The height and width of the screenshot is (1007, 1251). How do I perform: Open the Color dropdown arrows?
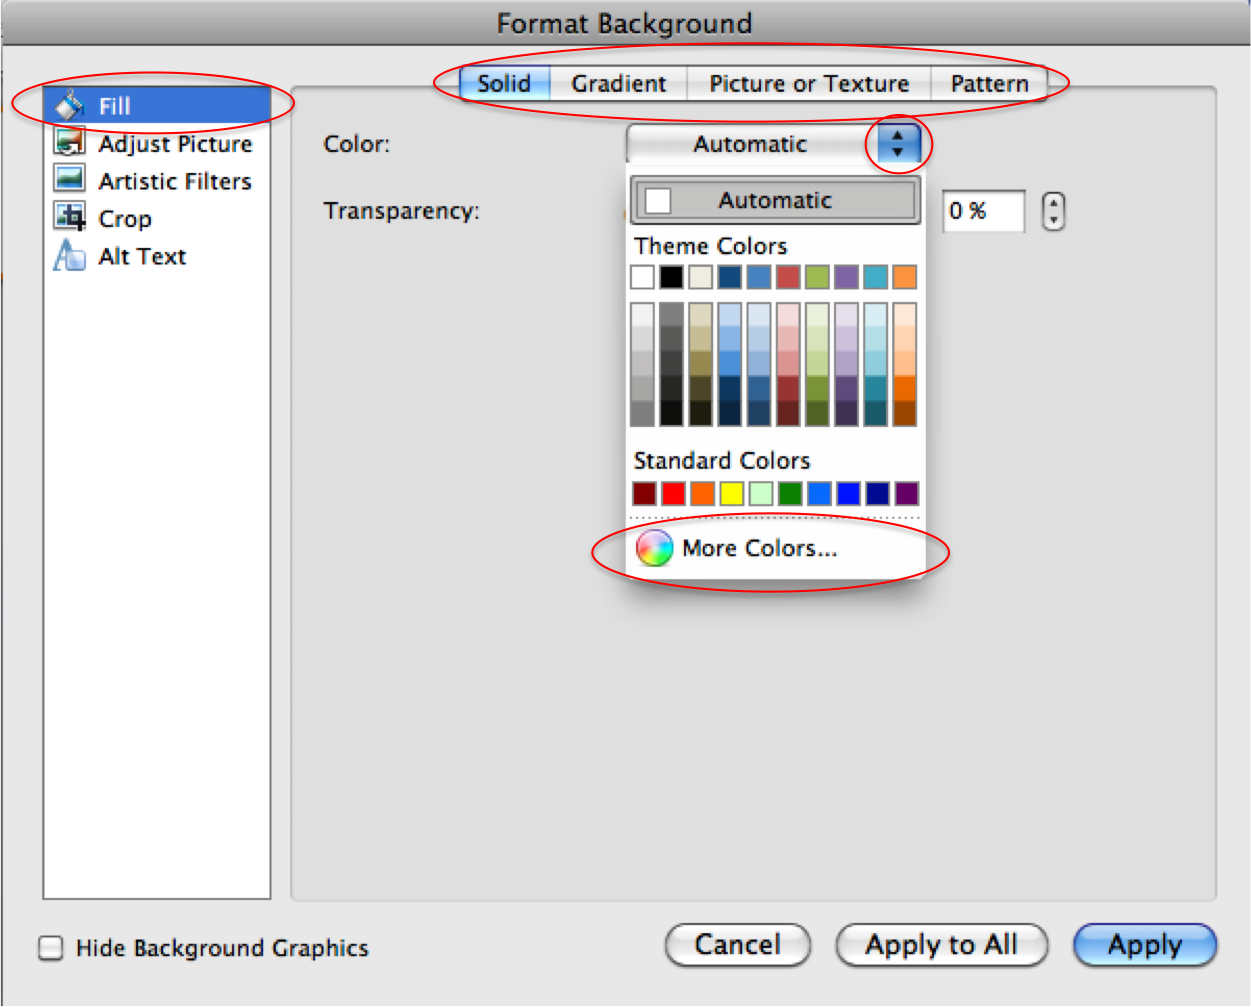897,144
